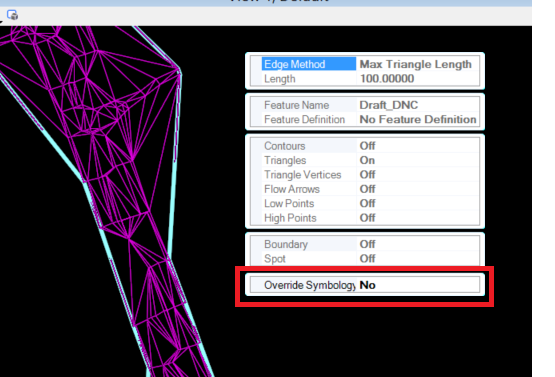
Task: Toggle the Triangles On value
Action: pos(418,160)
